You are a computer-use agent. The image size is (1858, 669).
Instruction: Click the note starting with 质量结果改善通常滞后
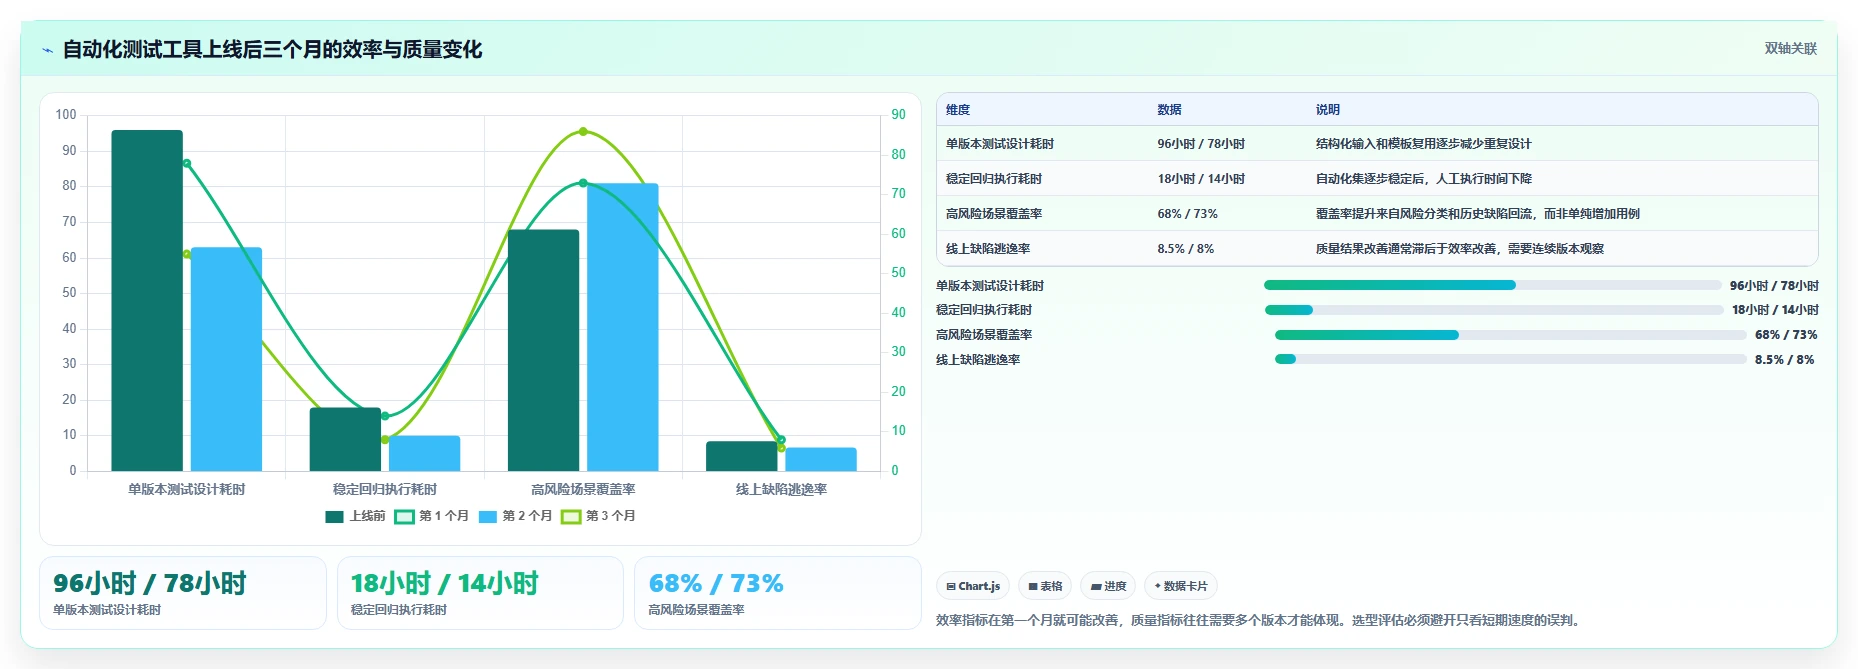[1459, 249]
